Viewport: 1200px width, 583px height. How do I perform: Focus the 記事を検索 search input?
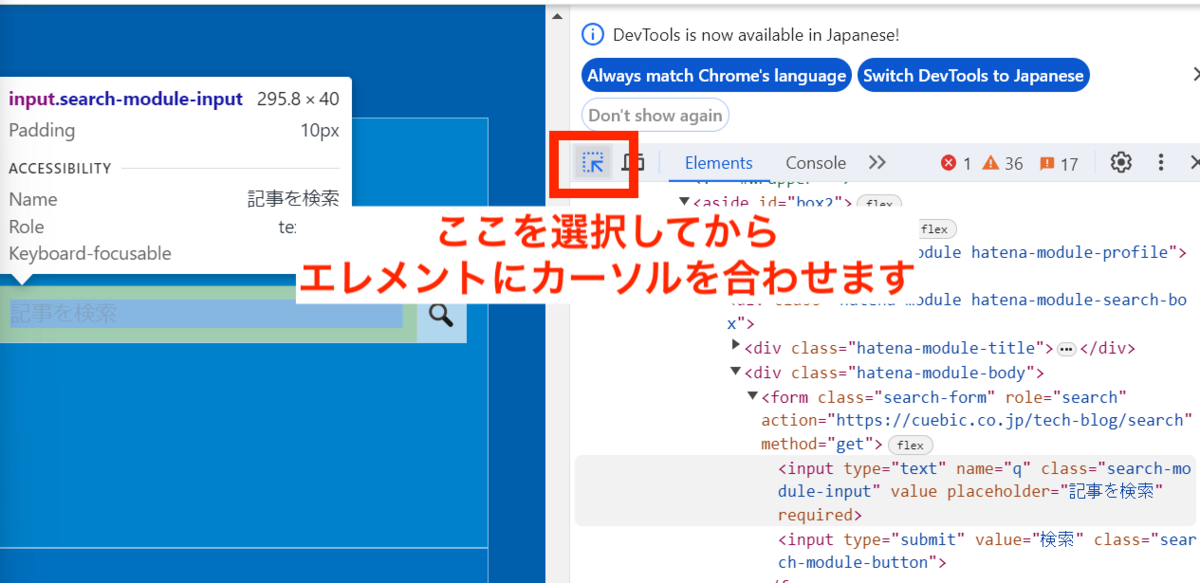click(208, 315)
